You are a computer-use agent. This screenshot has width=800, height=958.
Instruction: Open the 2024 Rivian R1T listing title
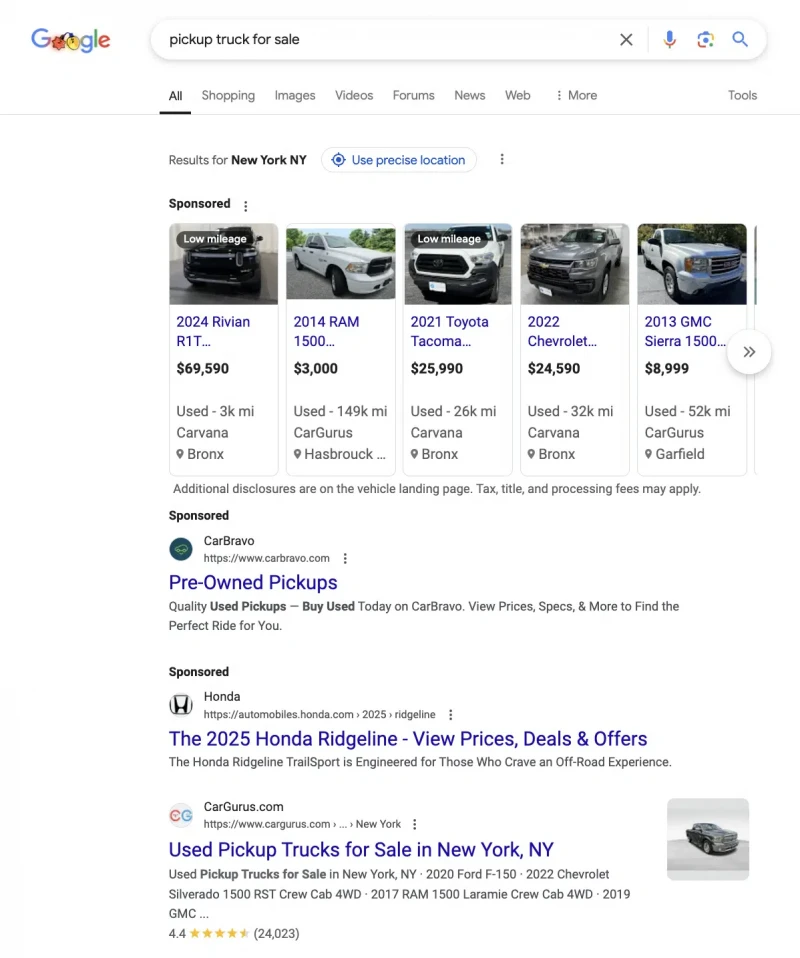click(x=213, y=331)
